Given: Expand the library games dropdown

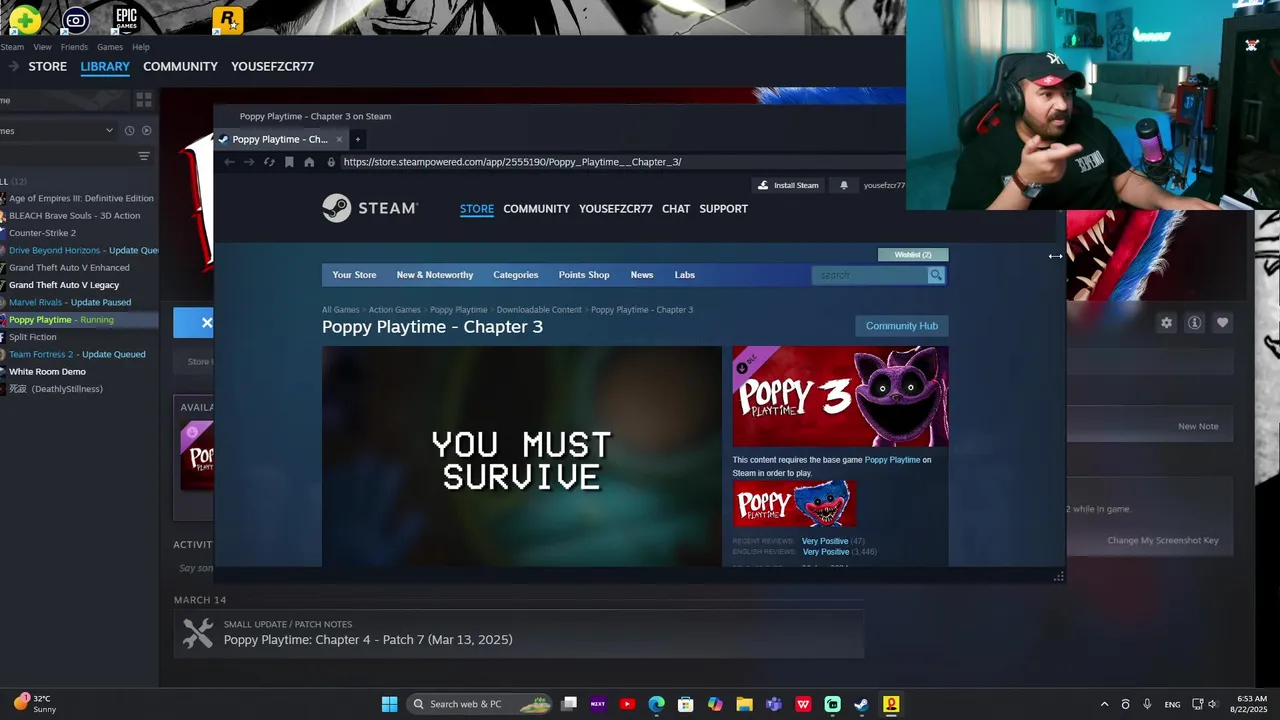Looking at the screenshot, I should (x=109, y=131).
